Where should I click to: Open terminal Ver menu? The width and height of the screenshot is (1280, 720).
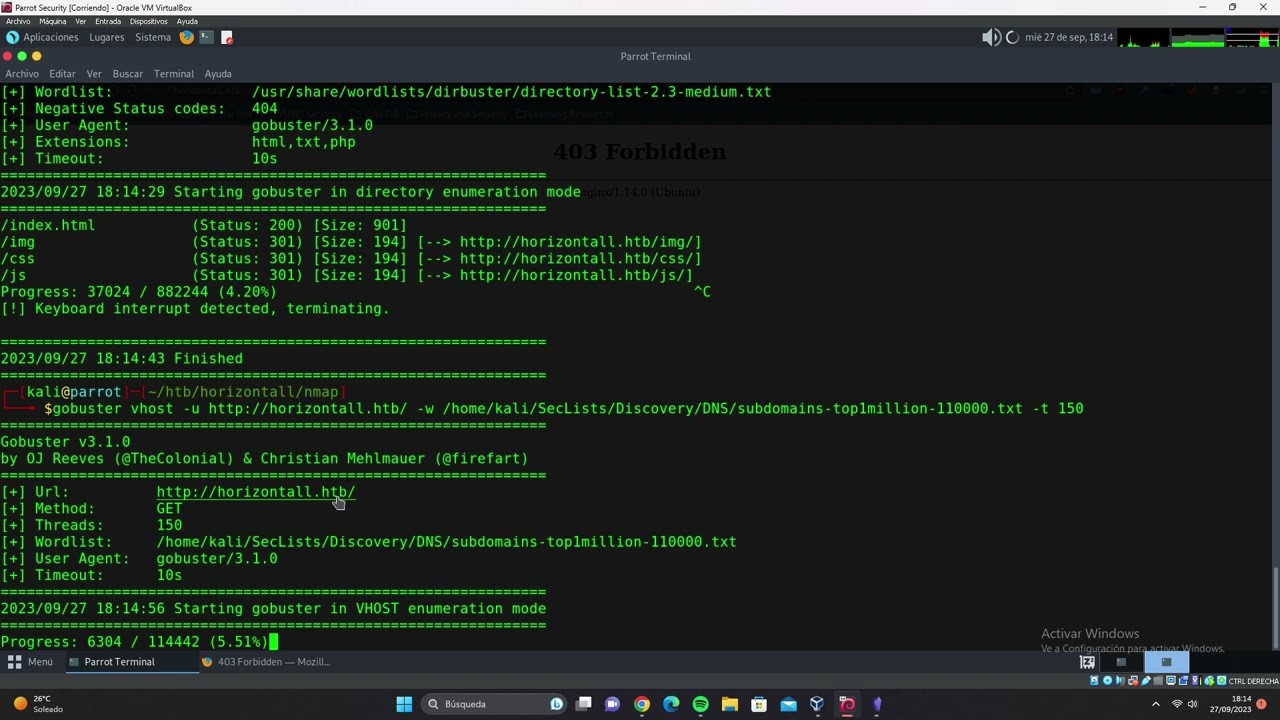(94, 74)
